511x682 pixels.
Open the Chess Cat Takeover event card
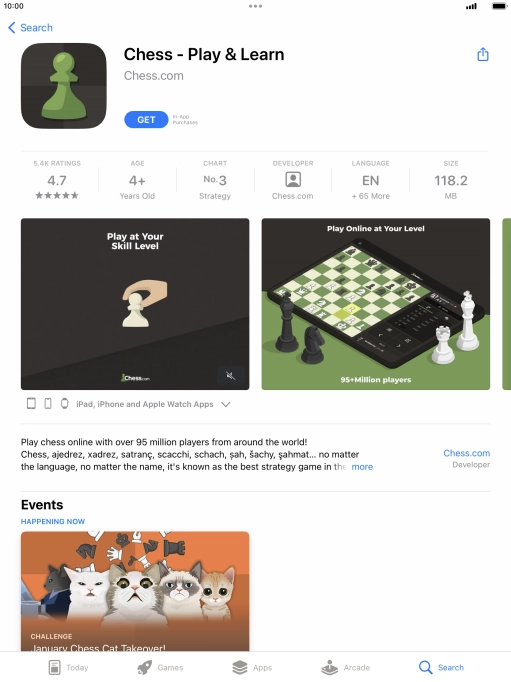click(x=135, y=591)
